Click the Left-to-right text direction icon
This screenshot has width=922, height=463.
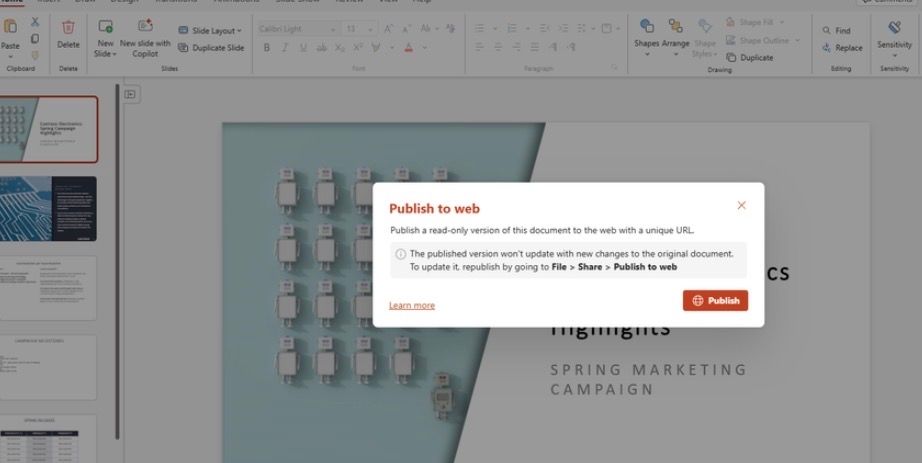click(553, 47)
